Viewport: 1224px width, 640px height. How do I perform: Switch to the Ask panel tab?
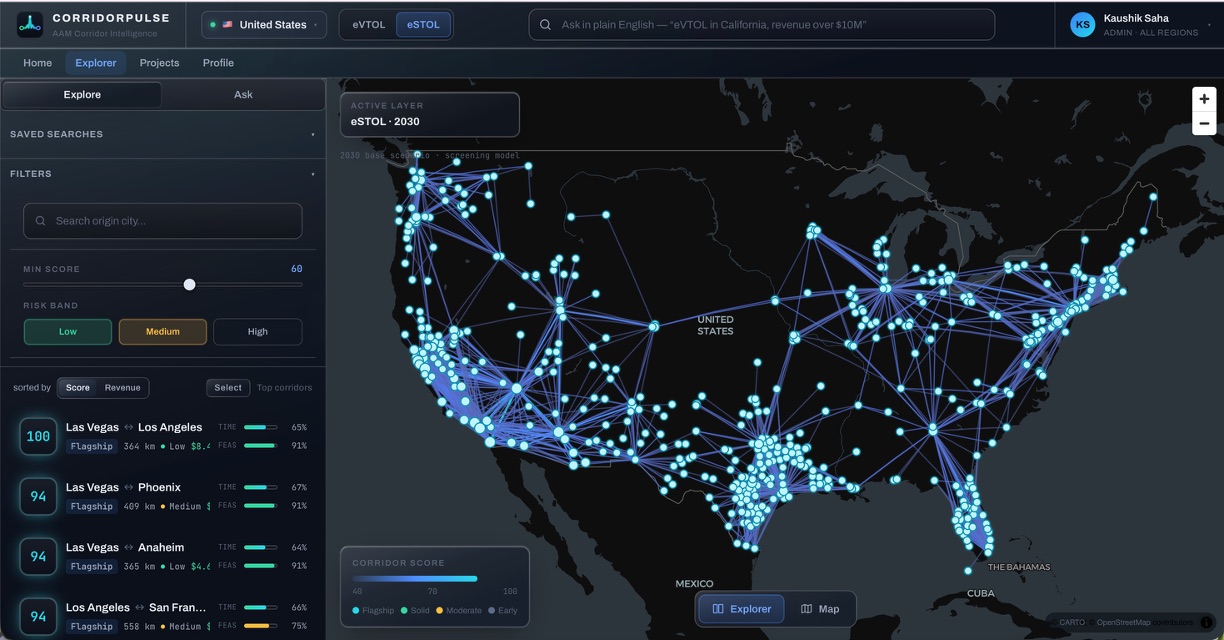[x=243, y=95]
